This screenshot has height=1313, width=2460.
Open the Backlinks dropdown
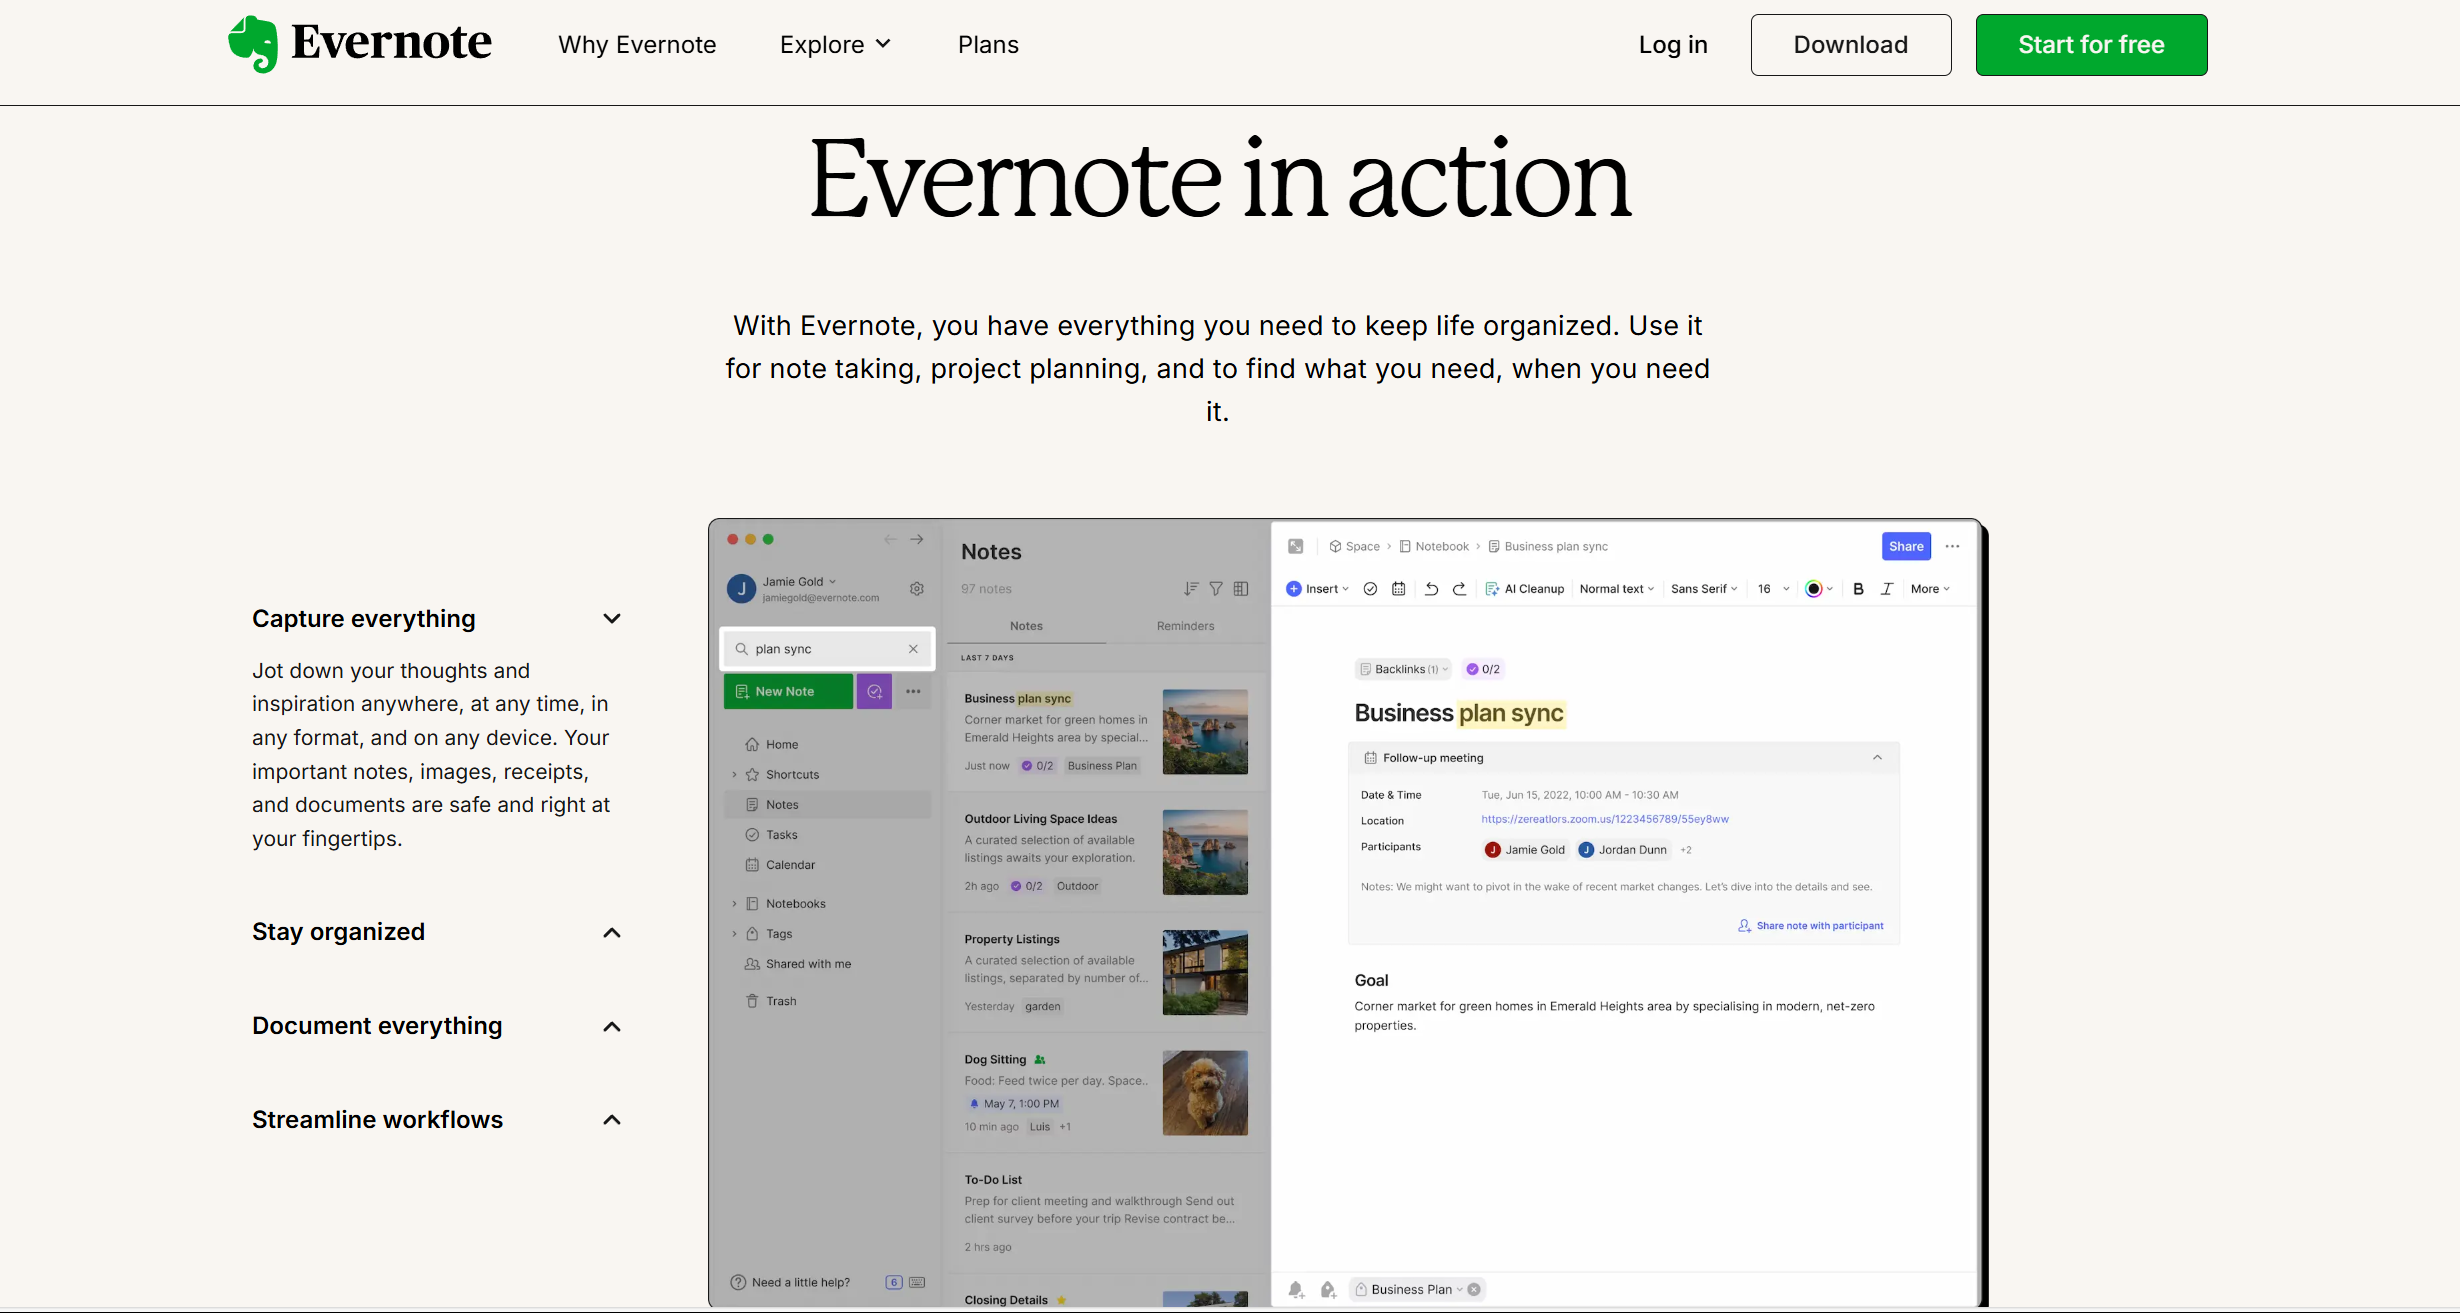click(x=1404, y=669)
